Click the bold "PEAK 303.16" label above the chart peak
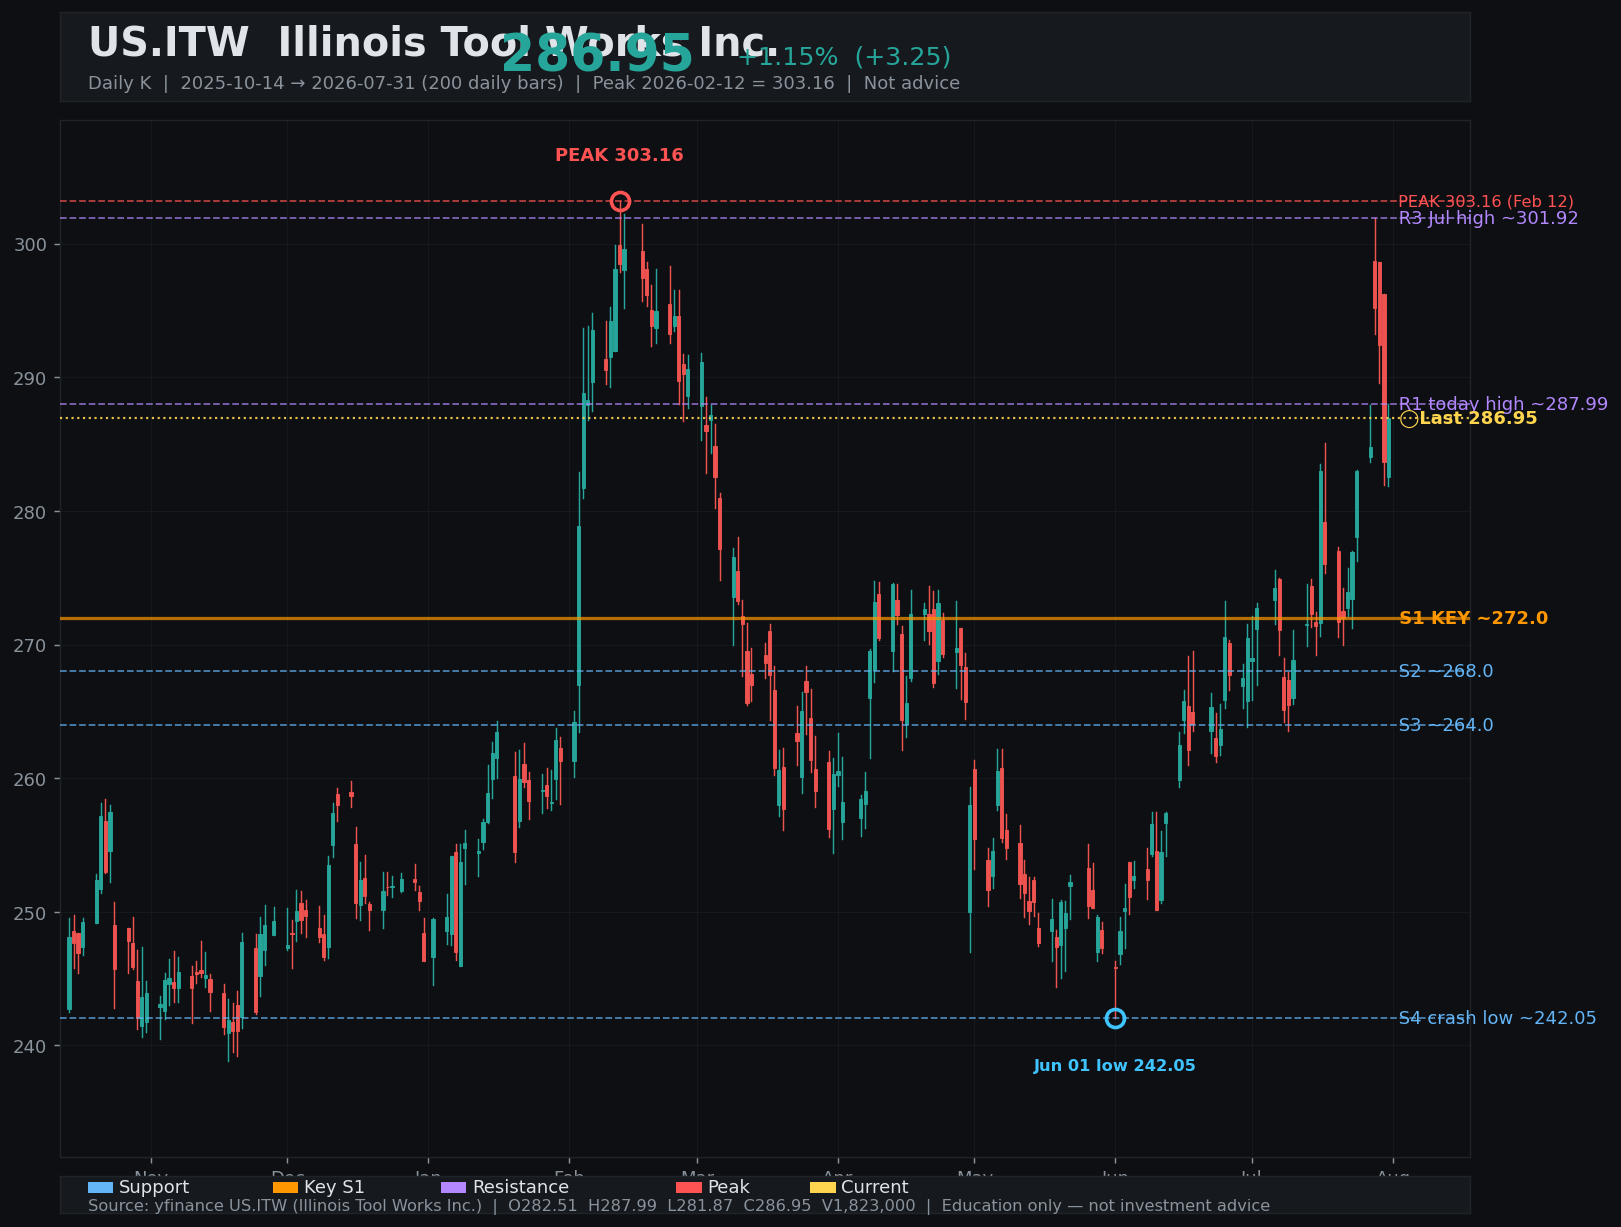The height and width of the screenshot is (1227, 1621). click(x=619, y=155)
